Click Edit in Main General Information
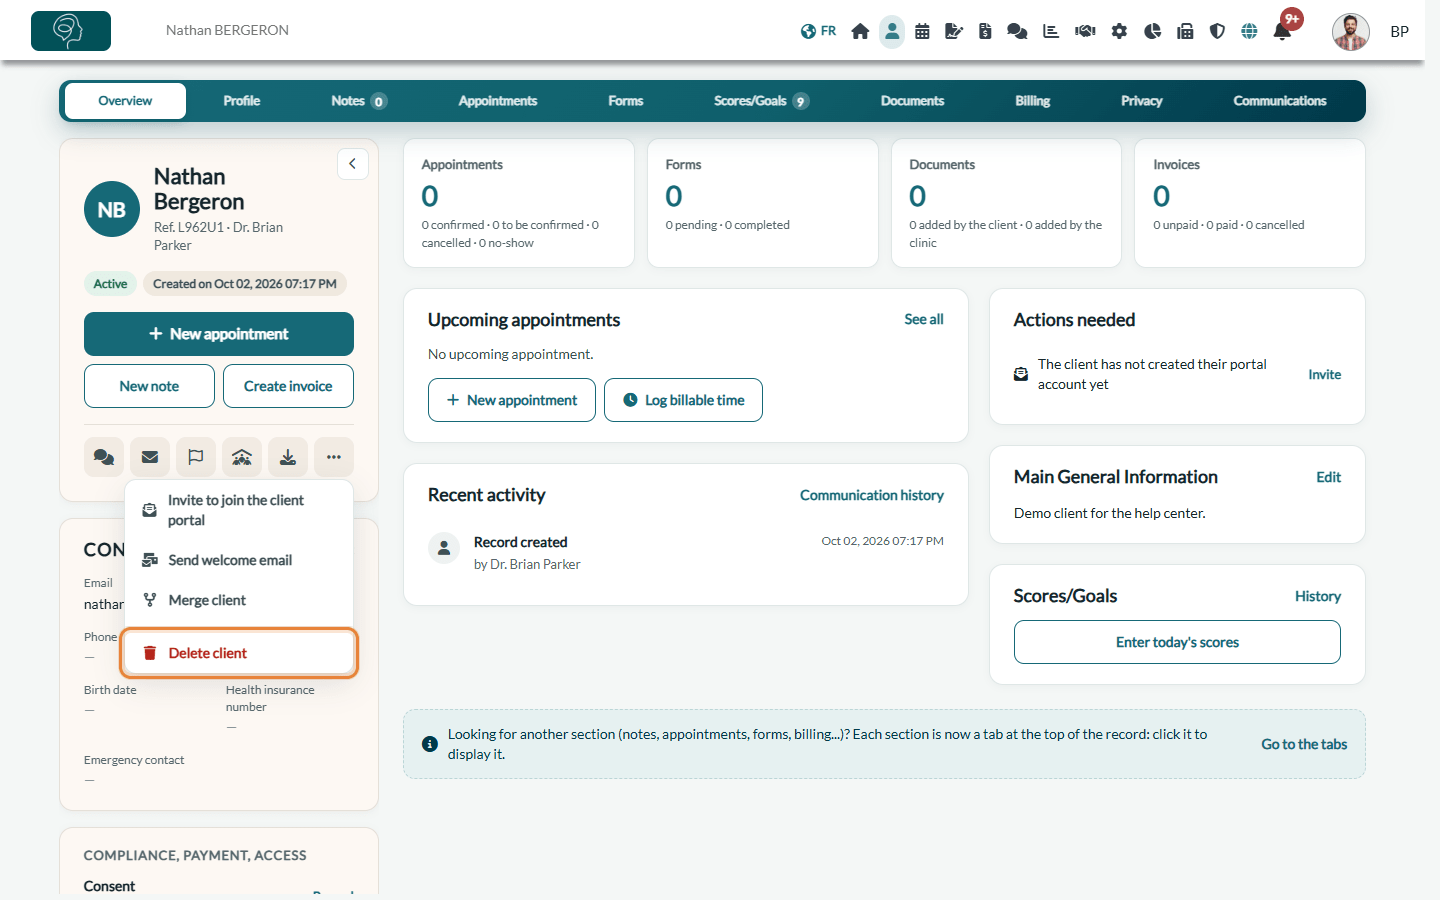Image resolution: width=1440 pixels, height=900 pixels. tap(1329, 477)
